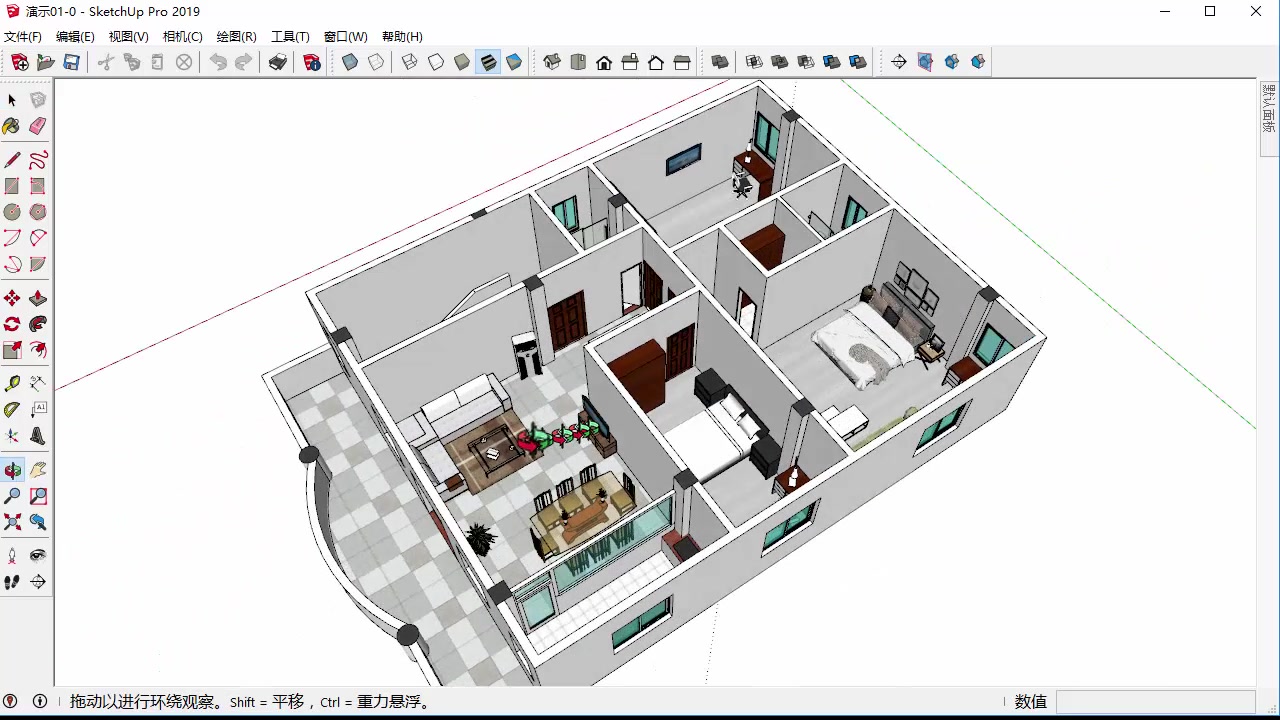Click the Zoom Extents tool
The image size is (1280, 720).
12,522
